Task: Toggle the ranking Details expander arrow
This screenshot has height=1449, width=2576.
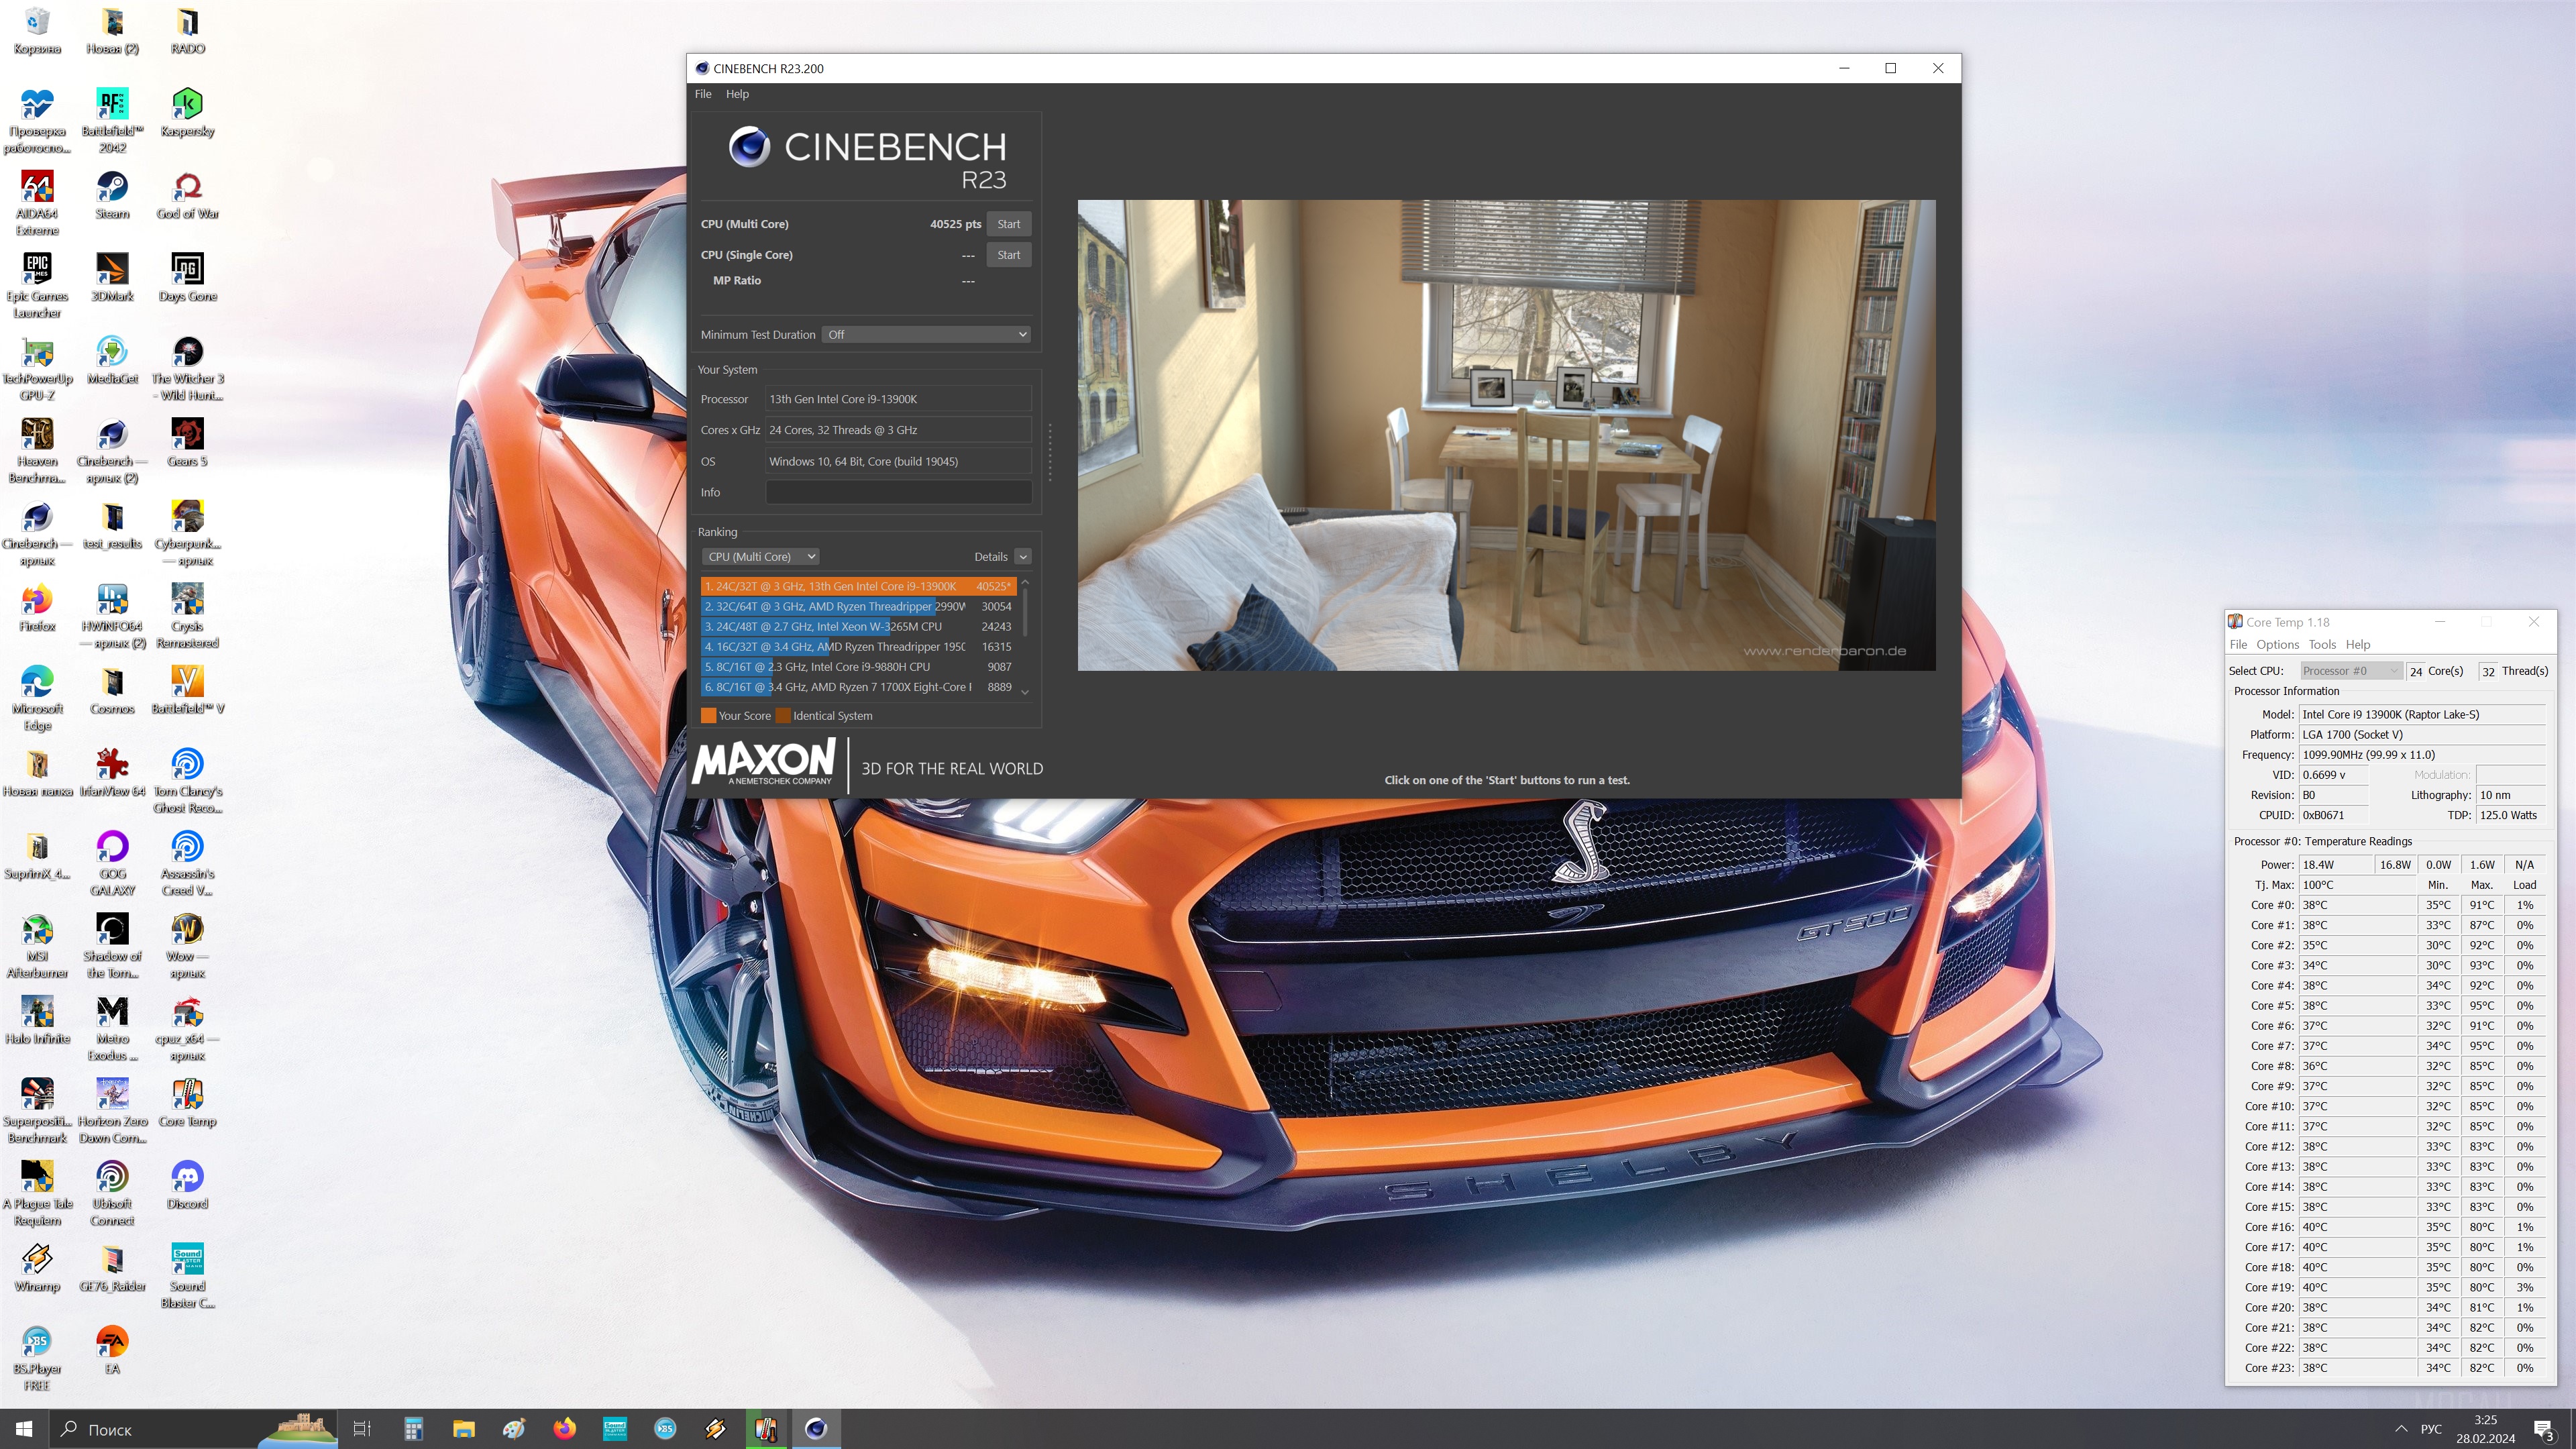Action: pos(1022,556)
